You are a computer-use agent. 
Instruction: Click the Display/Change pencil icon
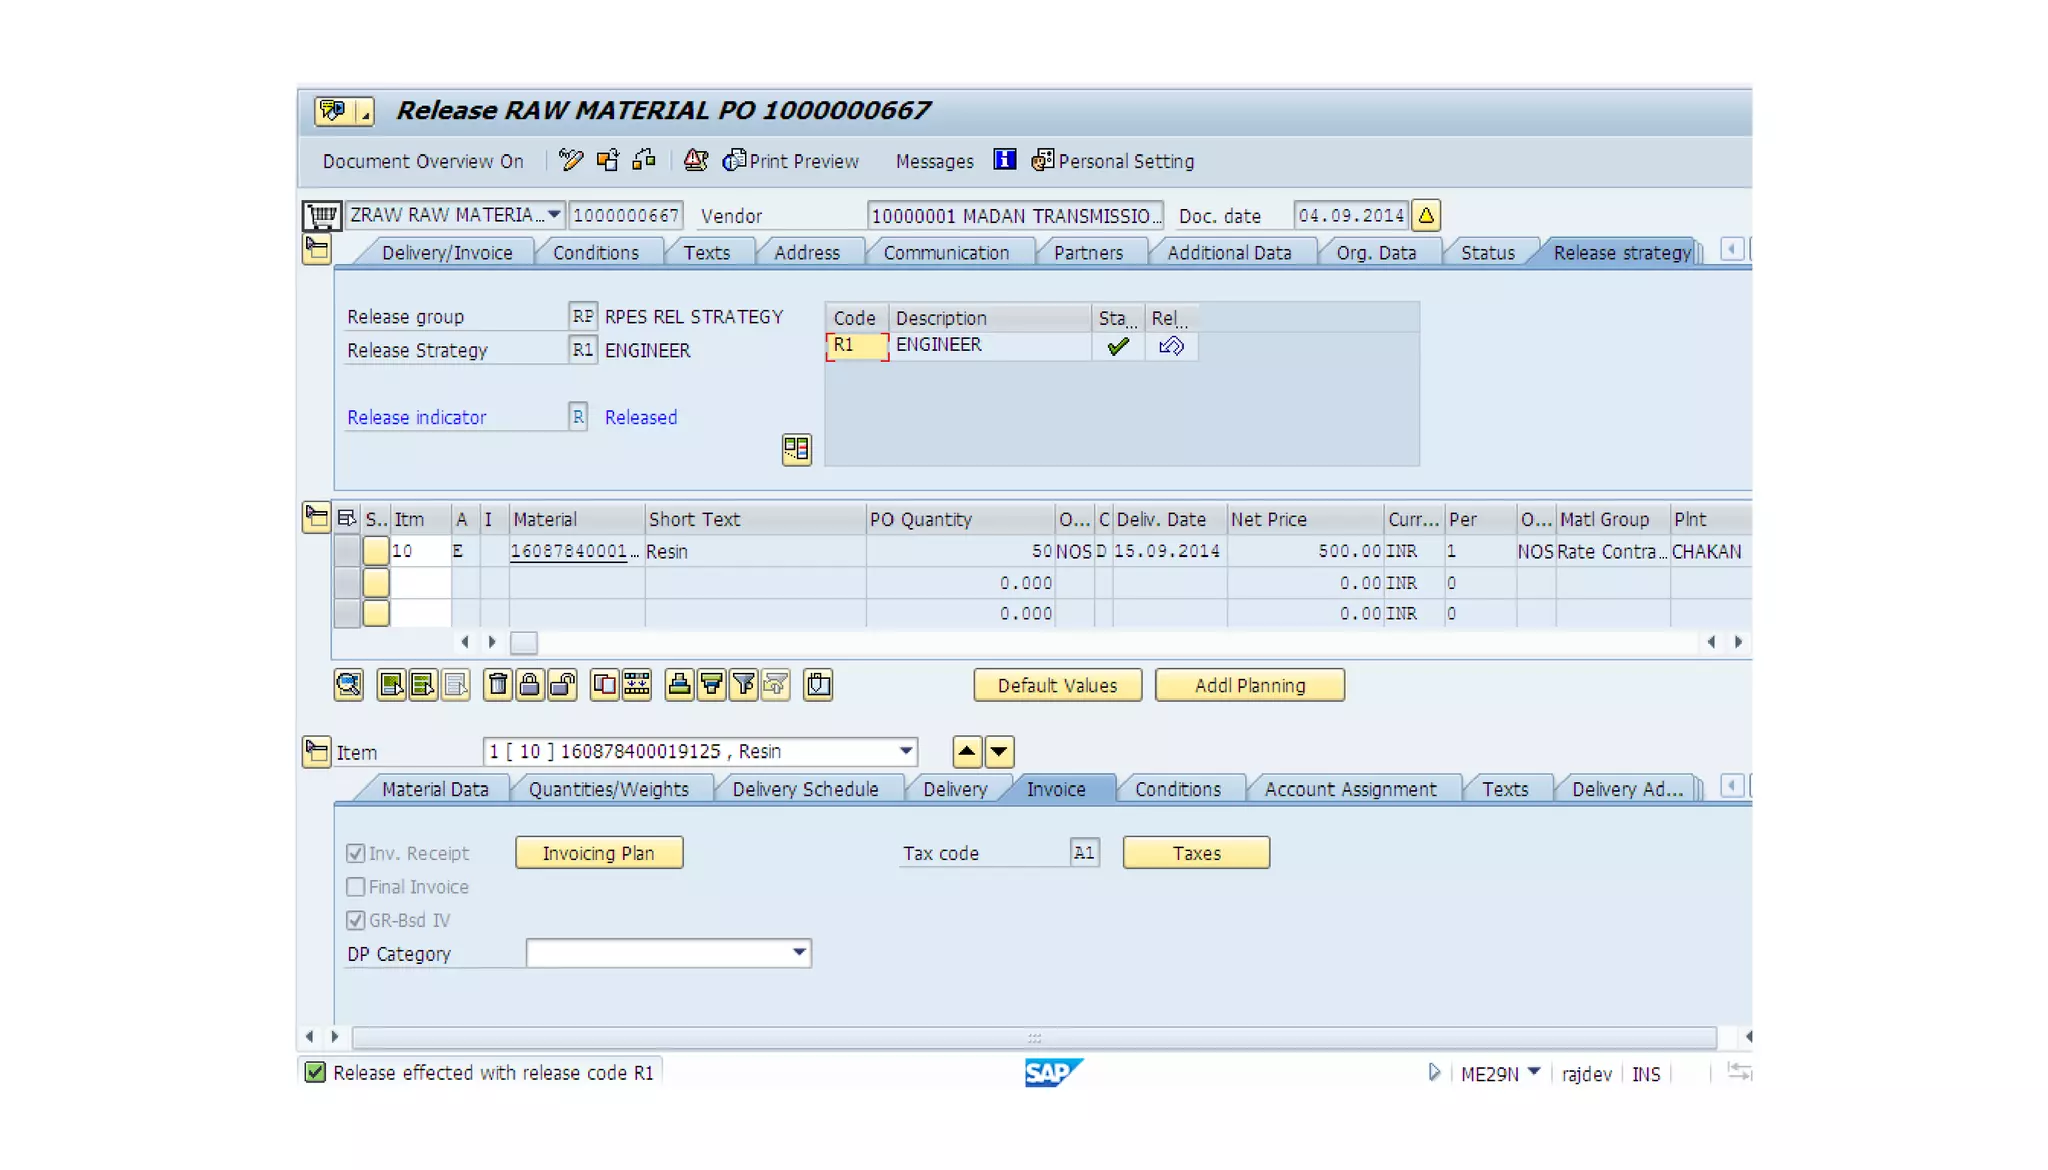tap(571, 160)
